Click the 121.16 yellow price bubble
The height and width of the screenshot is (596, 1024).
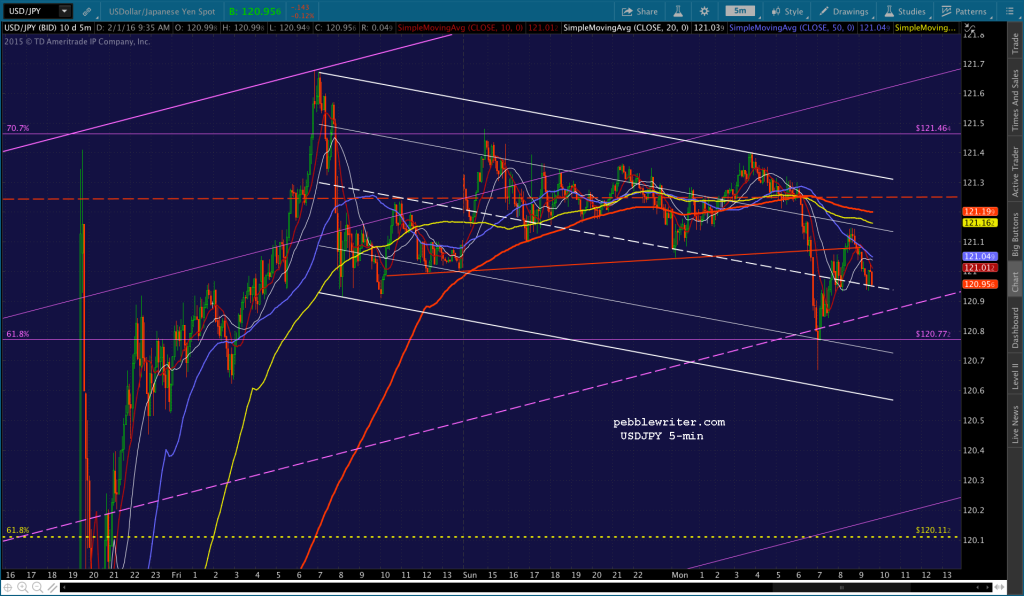(x=980, y=223)
